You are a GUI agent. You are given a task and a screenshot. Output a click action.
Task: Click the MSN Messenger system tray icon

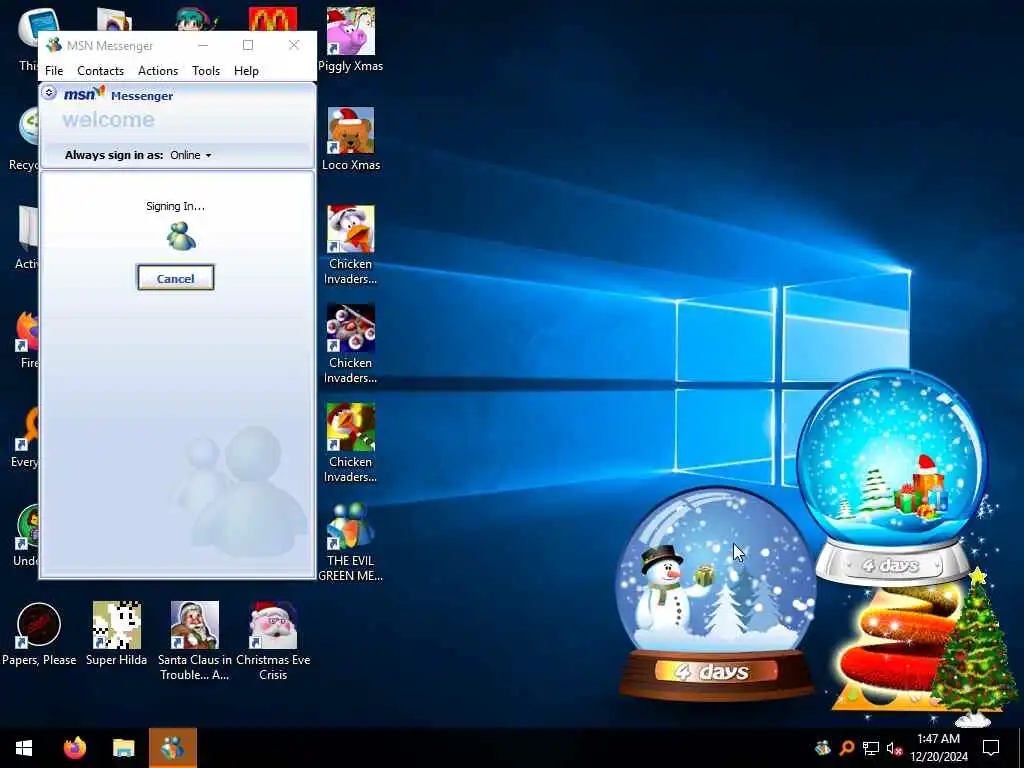[823, 748]
